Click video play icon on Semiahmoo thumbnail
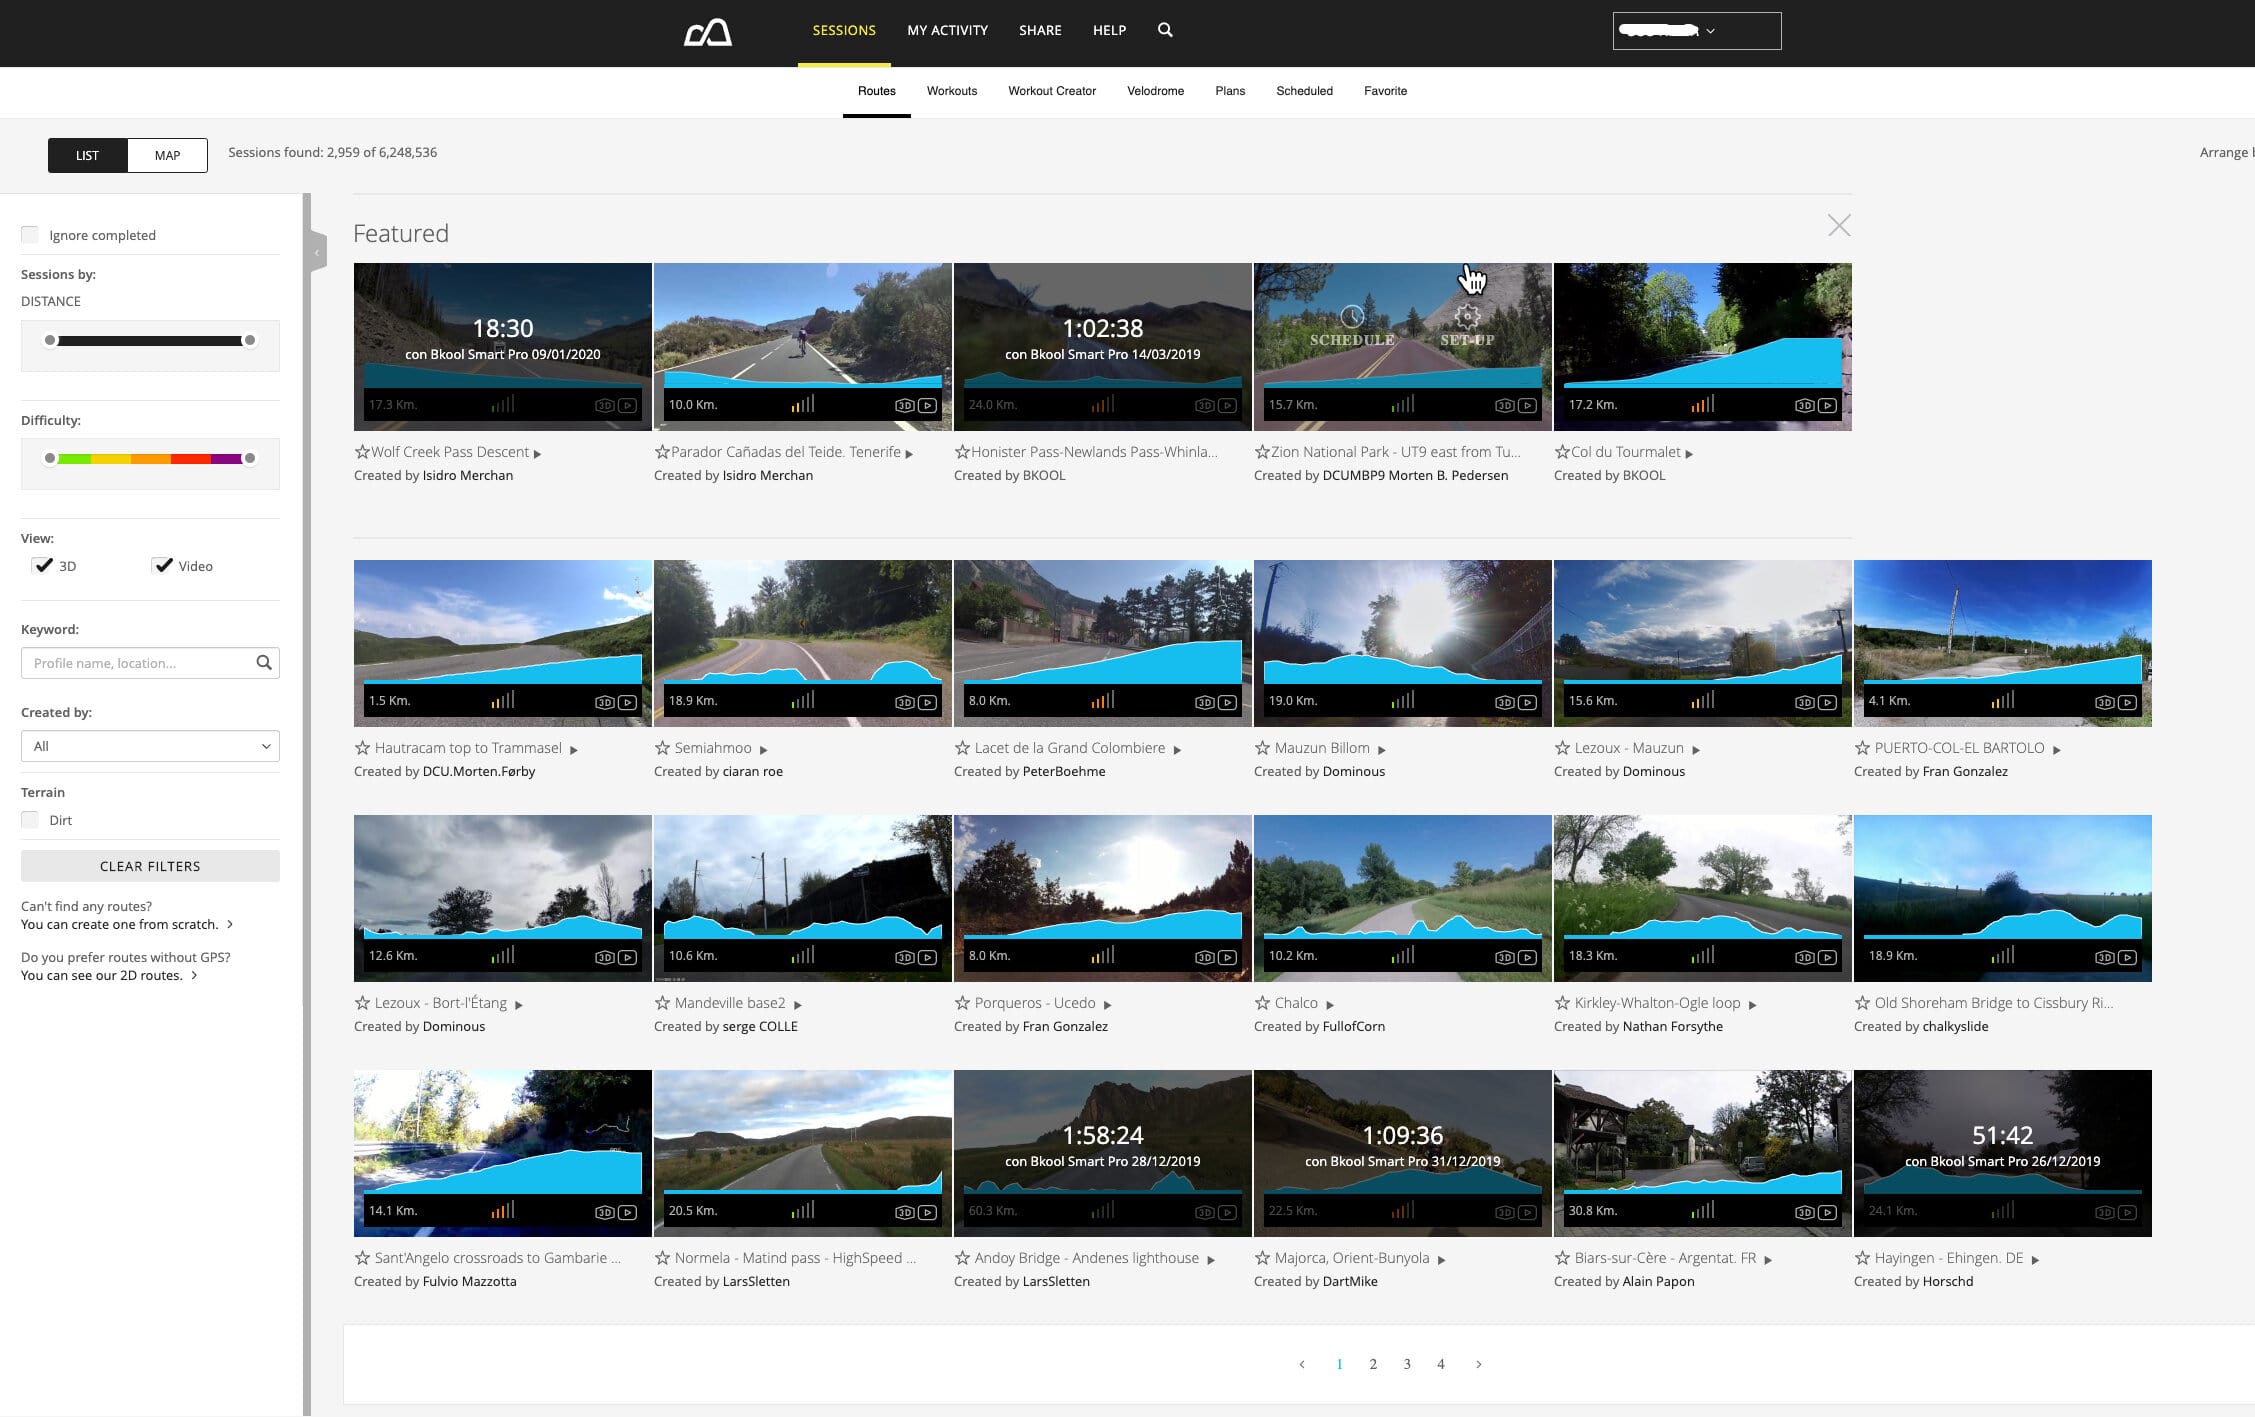 [927, 702]
